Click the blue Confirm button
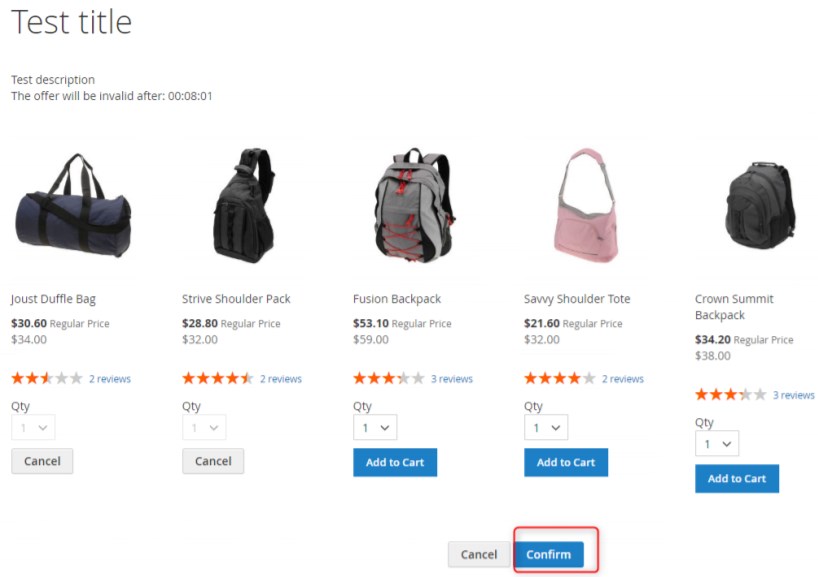 [x=549, y=555]
